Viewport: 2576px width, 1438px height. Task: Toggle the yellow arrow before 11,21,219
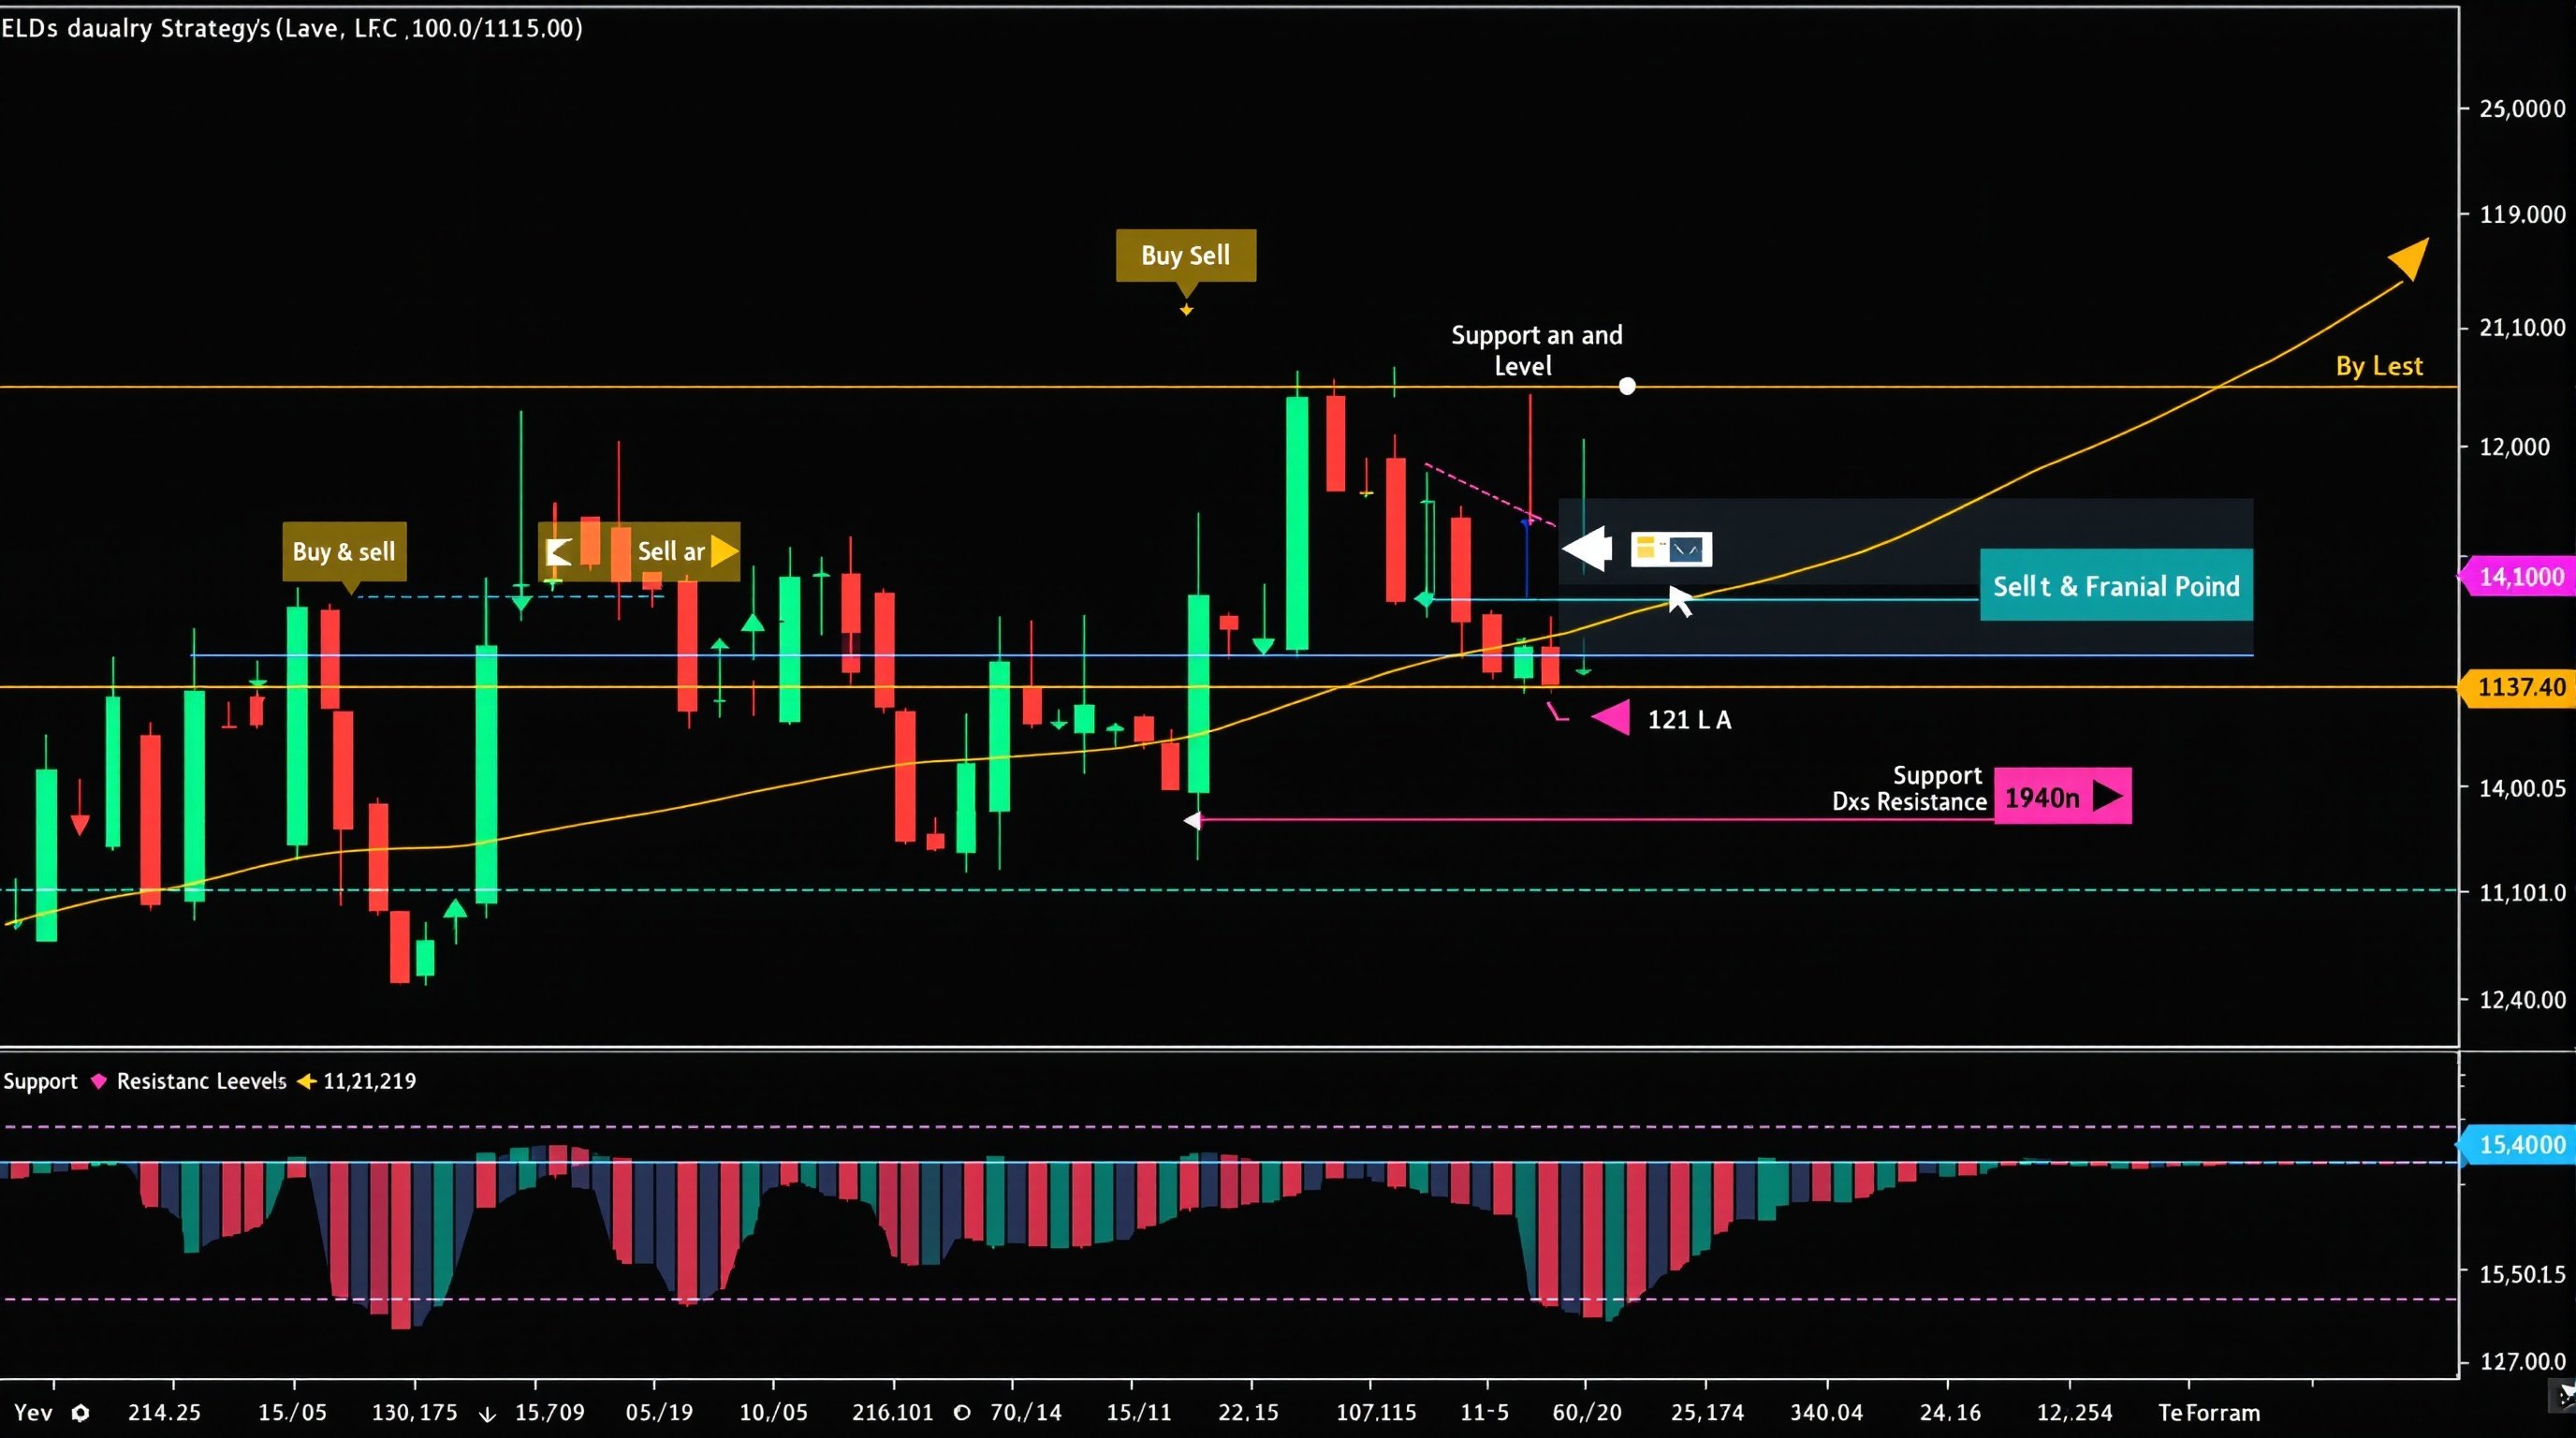[306, 1081]
